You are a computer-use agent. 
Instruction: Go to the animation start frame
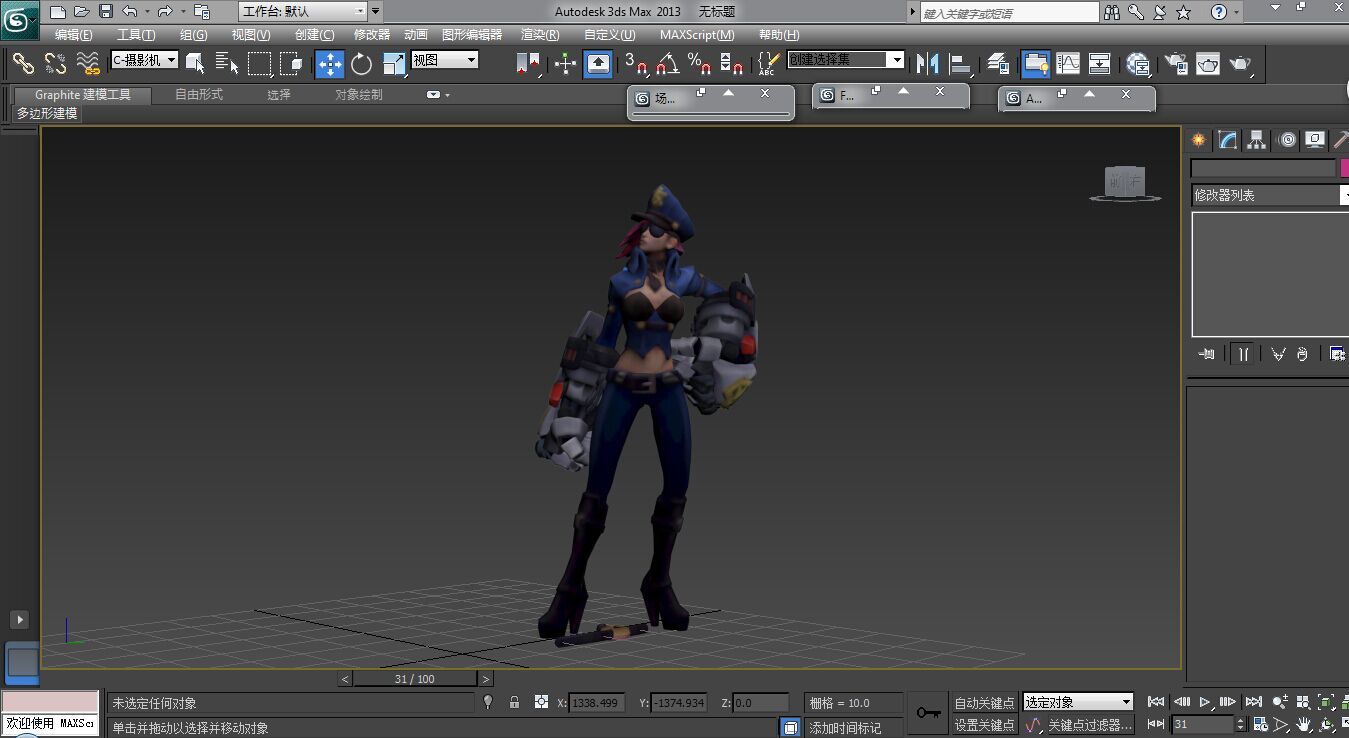coord(1156,702)
